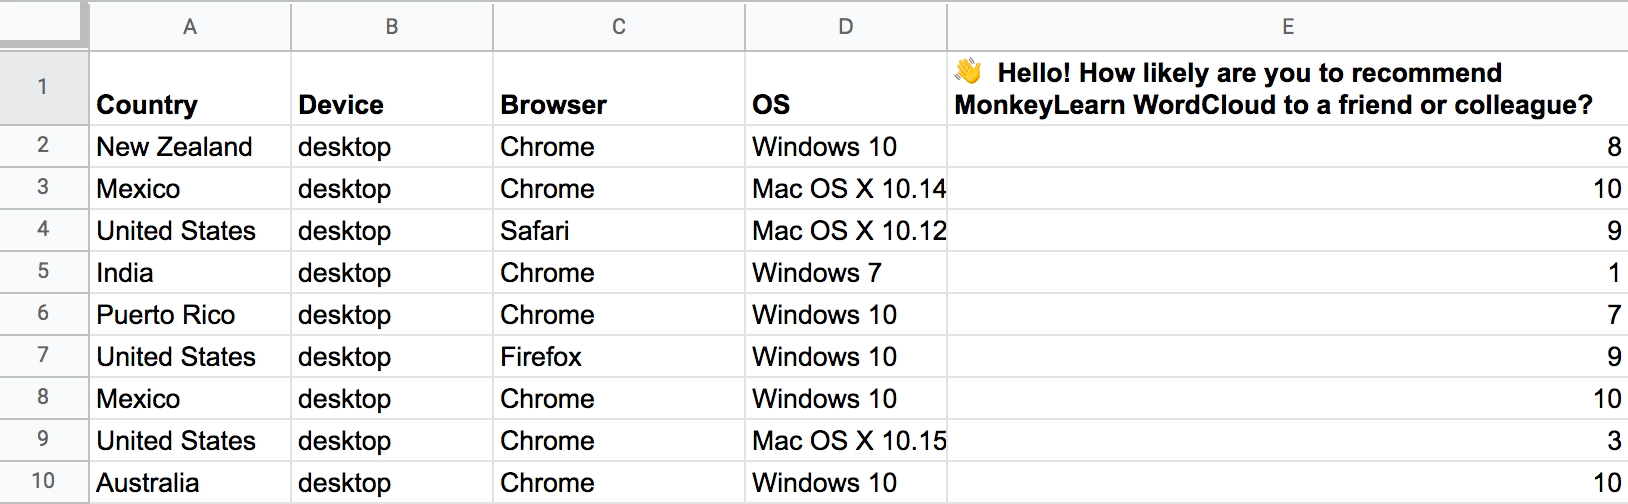The width and height of the screenshot is (1628, 504).
Task: Select column E header
Action: (1288, 27)
